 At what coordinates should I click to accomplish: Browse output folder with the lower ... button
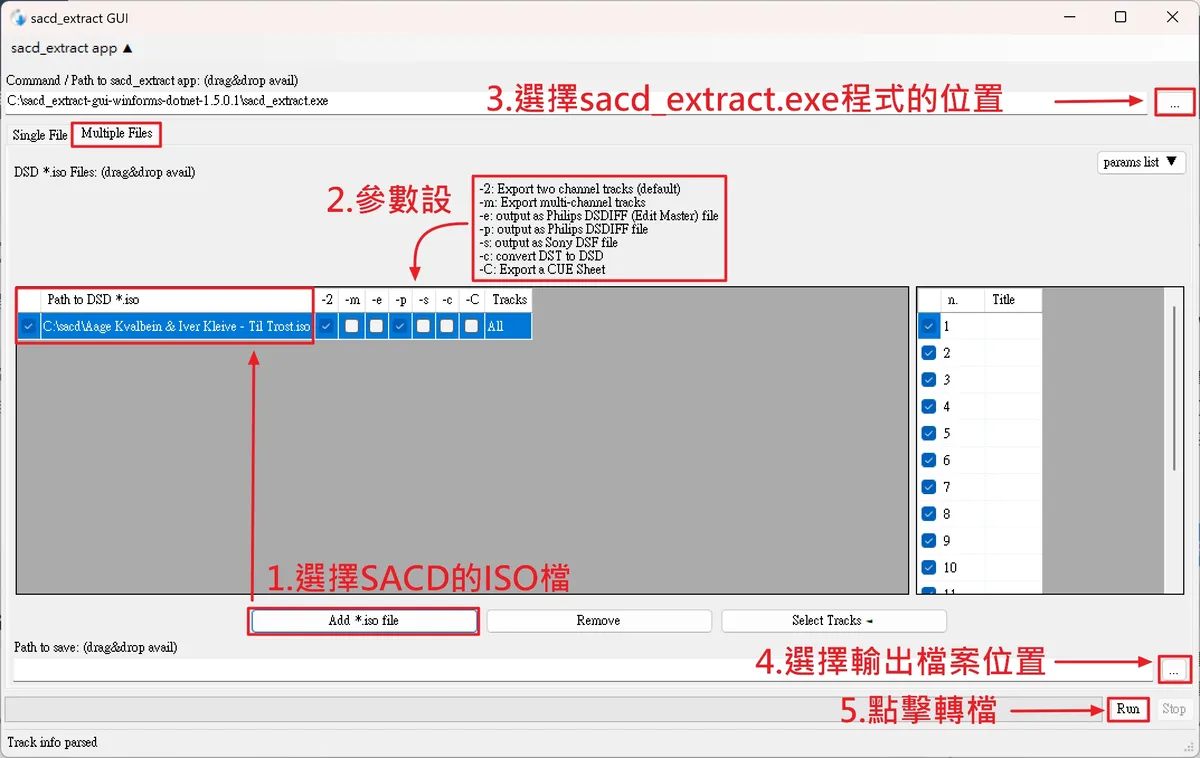(x=1176, y=670)
